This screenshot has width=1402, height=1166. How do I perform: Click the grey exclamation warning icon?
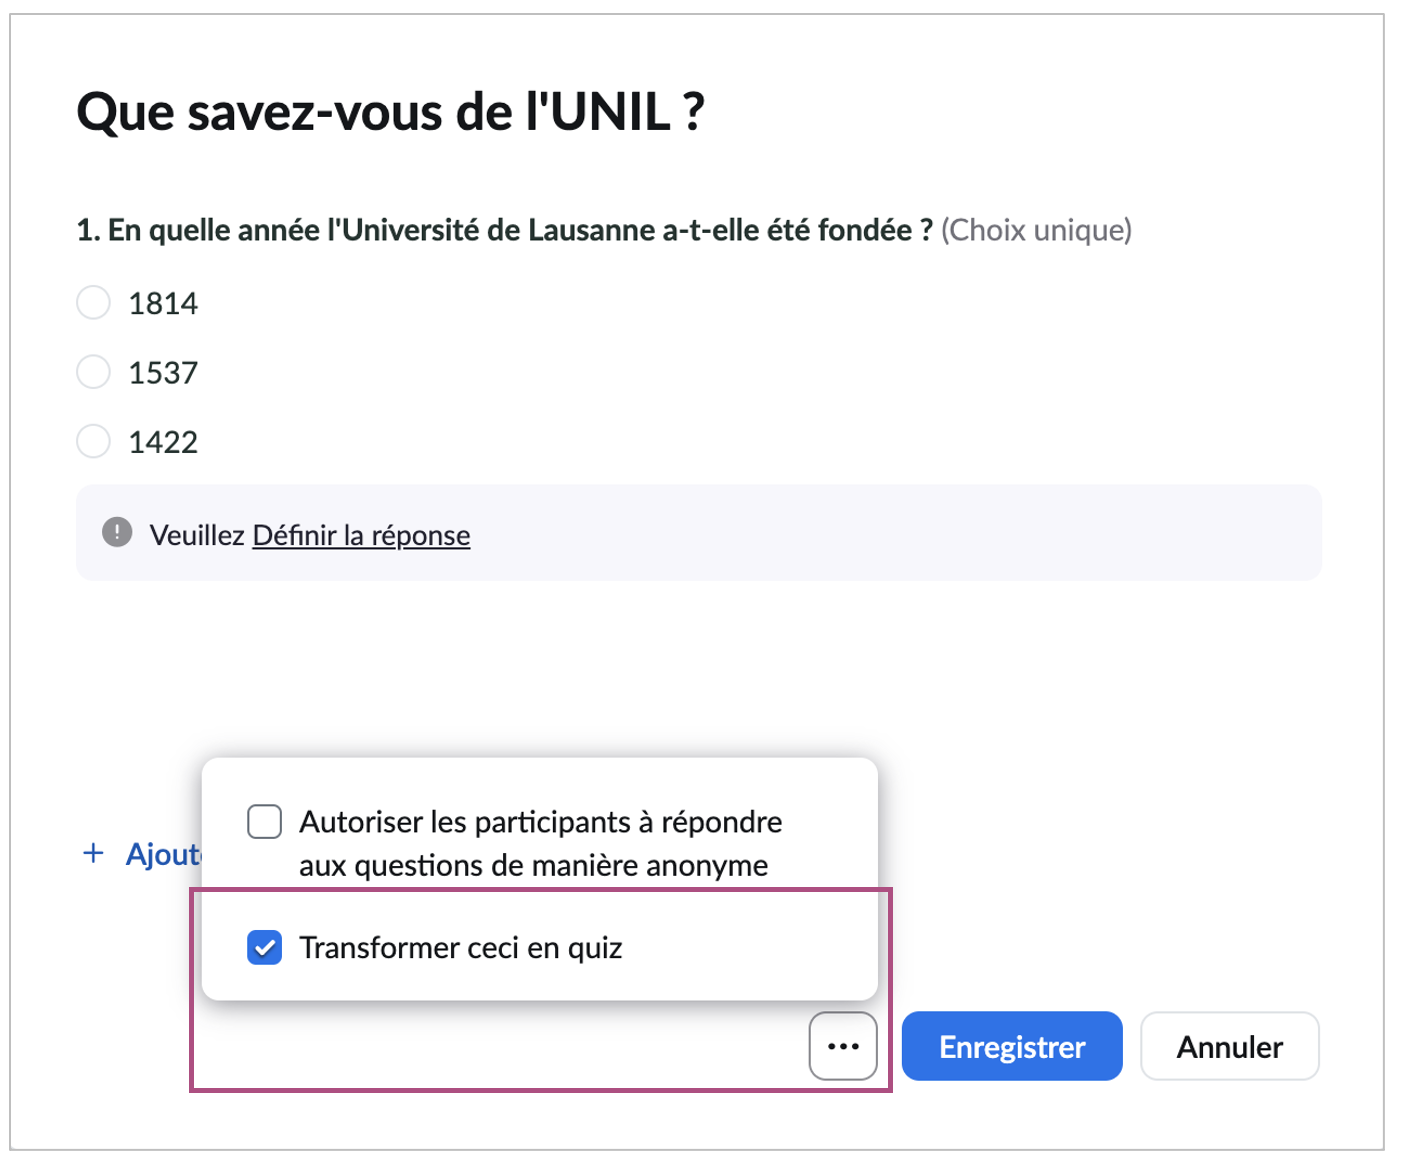(117, 533)
